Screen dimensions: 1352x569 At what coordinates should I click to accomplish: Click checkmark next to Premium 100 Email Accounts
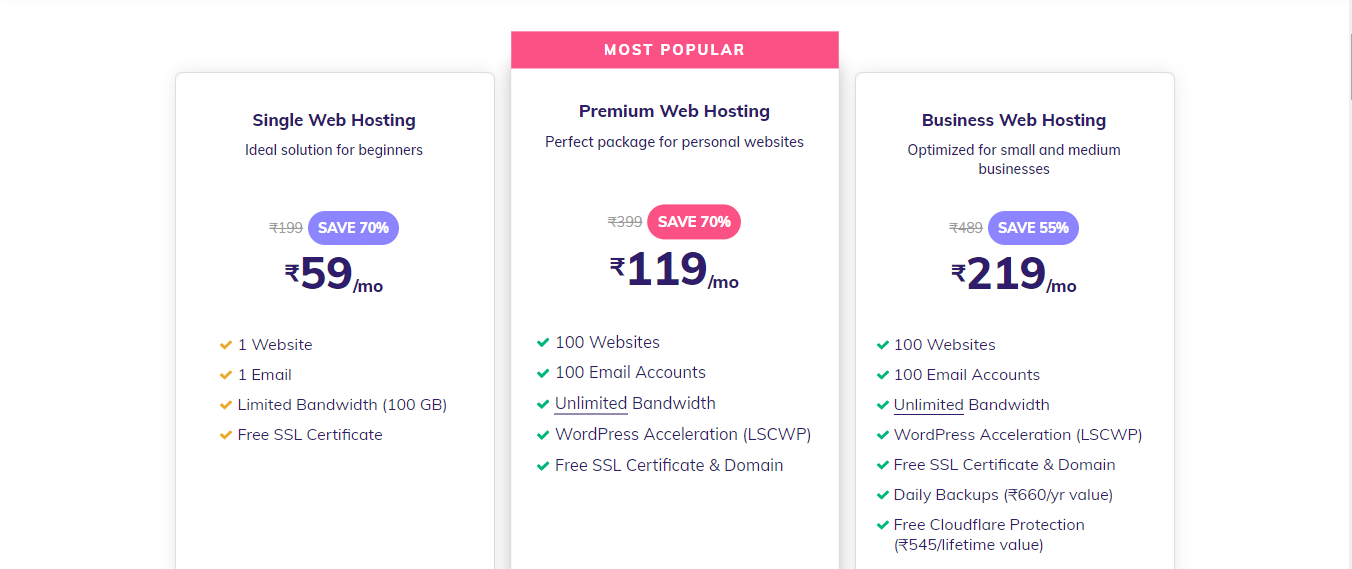(543, 373)
